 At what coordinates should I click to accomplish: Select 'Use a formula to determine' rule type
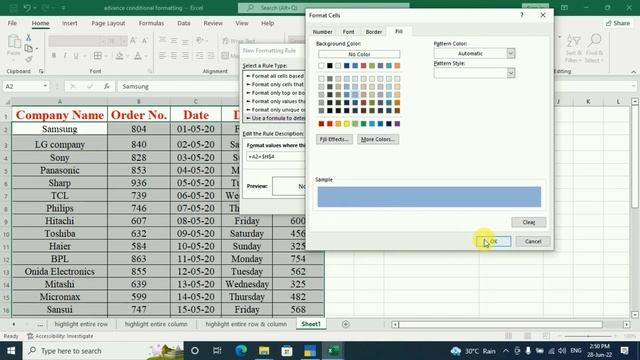(x=275, y=118)
